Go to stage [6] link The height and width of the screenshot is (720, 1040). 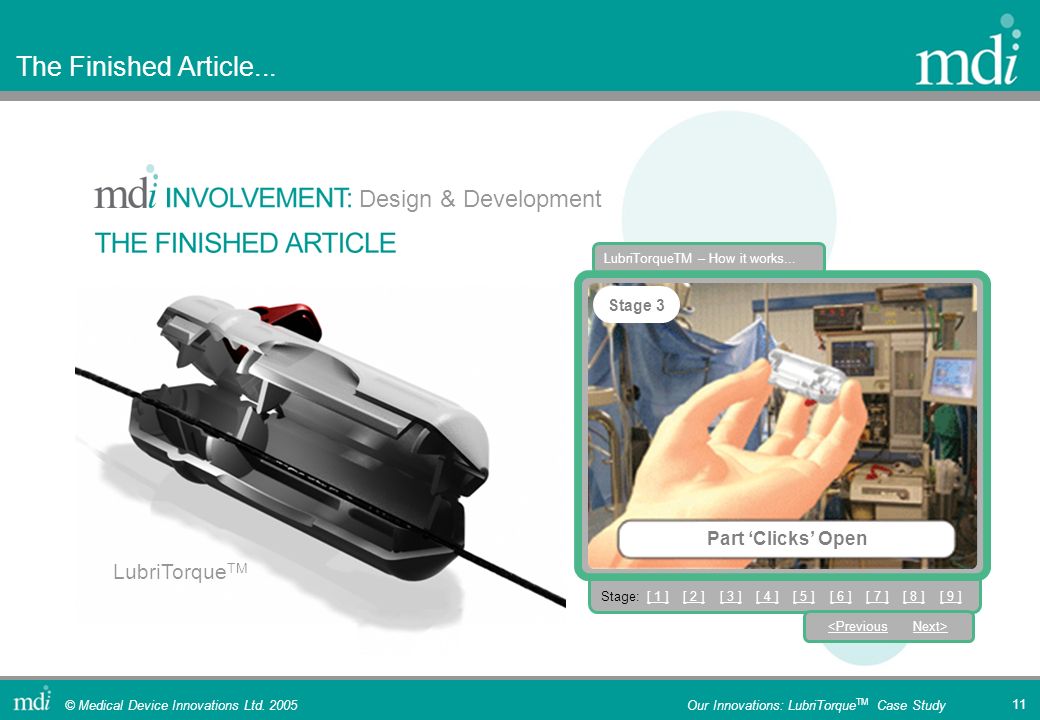pyautogui.click(x=840, y=596)
